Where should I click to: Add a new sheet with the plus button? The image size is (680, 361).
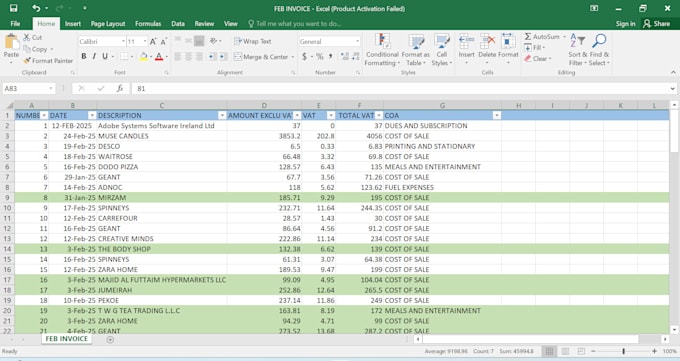pyautogui.click(x=110, y=339)
